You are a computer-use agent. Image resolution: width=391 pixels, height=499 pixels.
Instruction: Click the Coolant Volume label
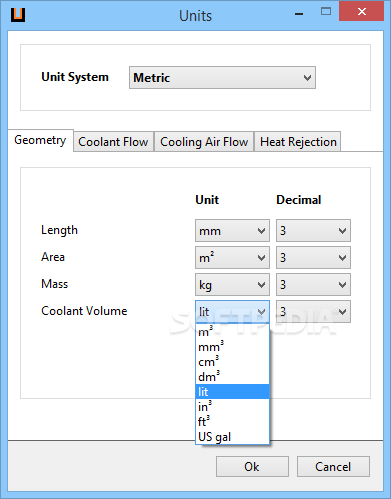pos(84,311)
